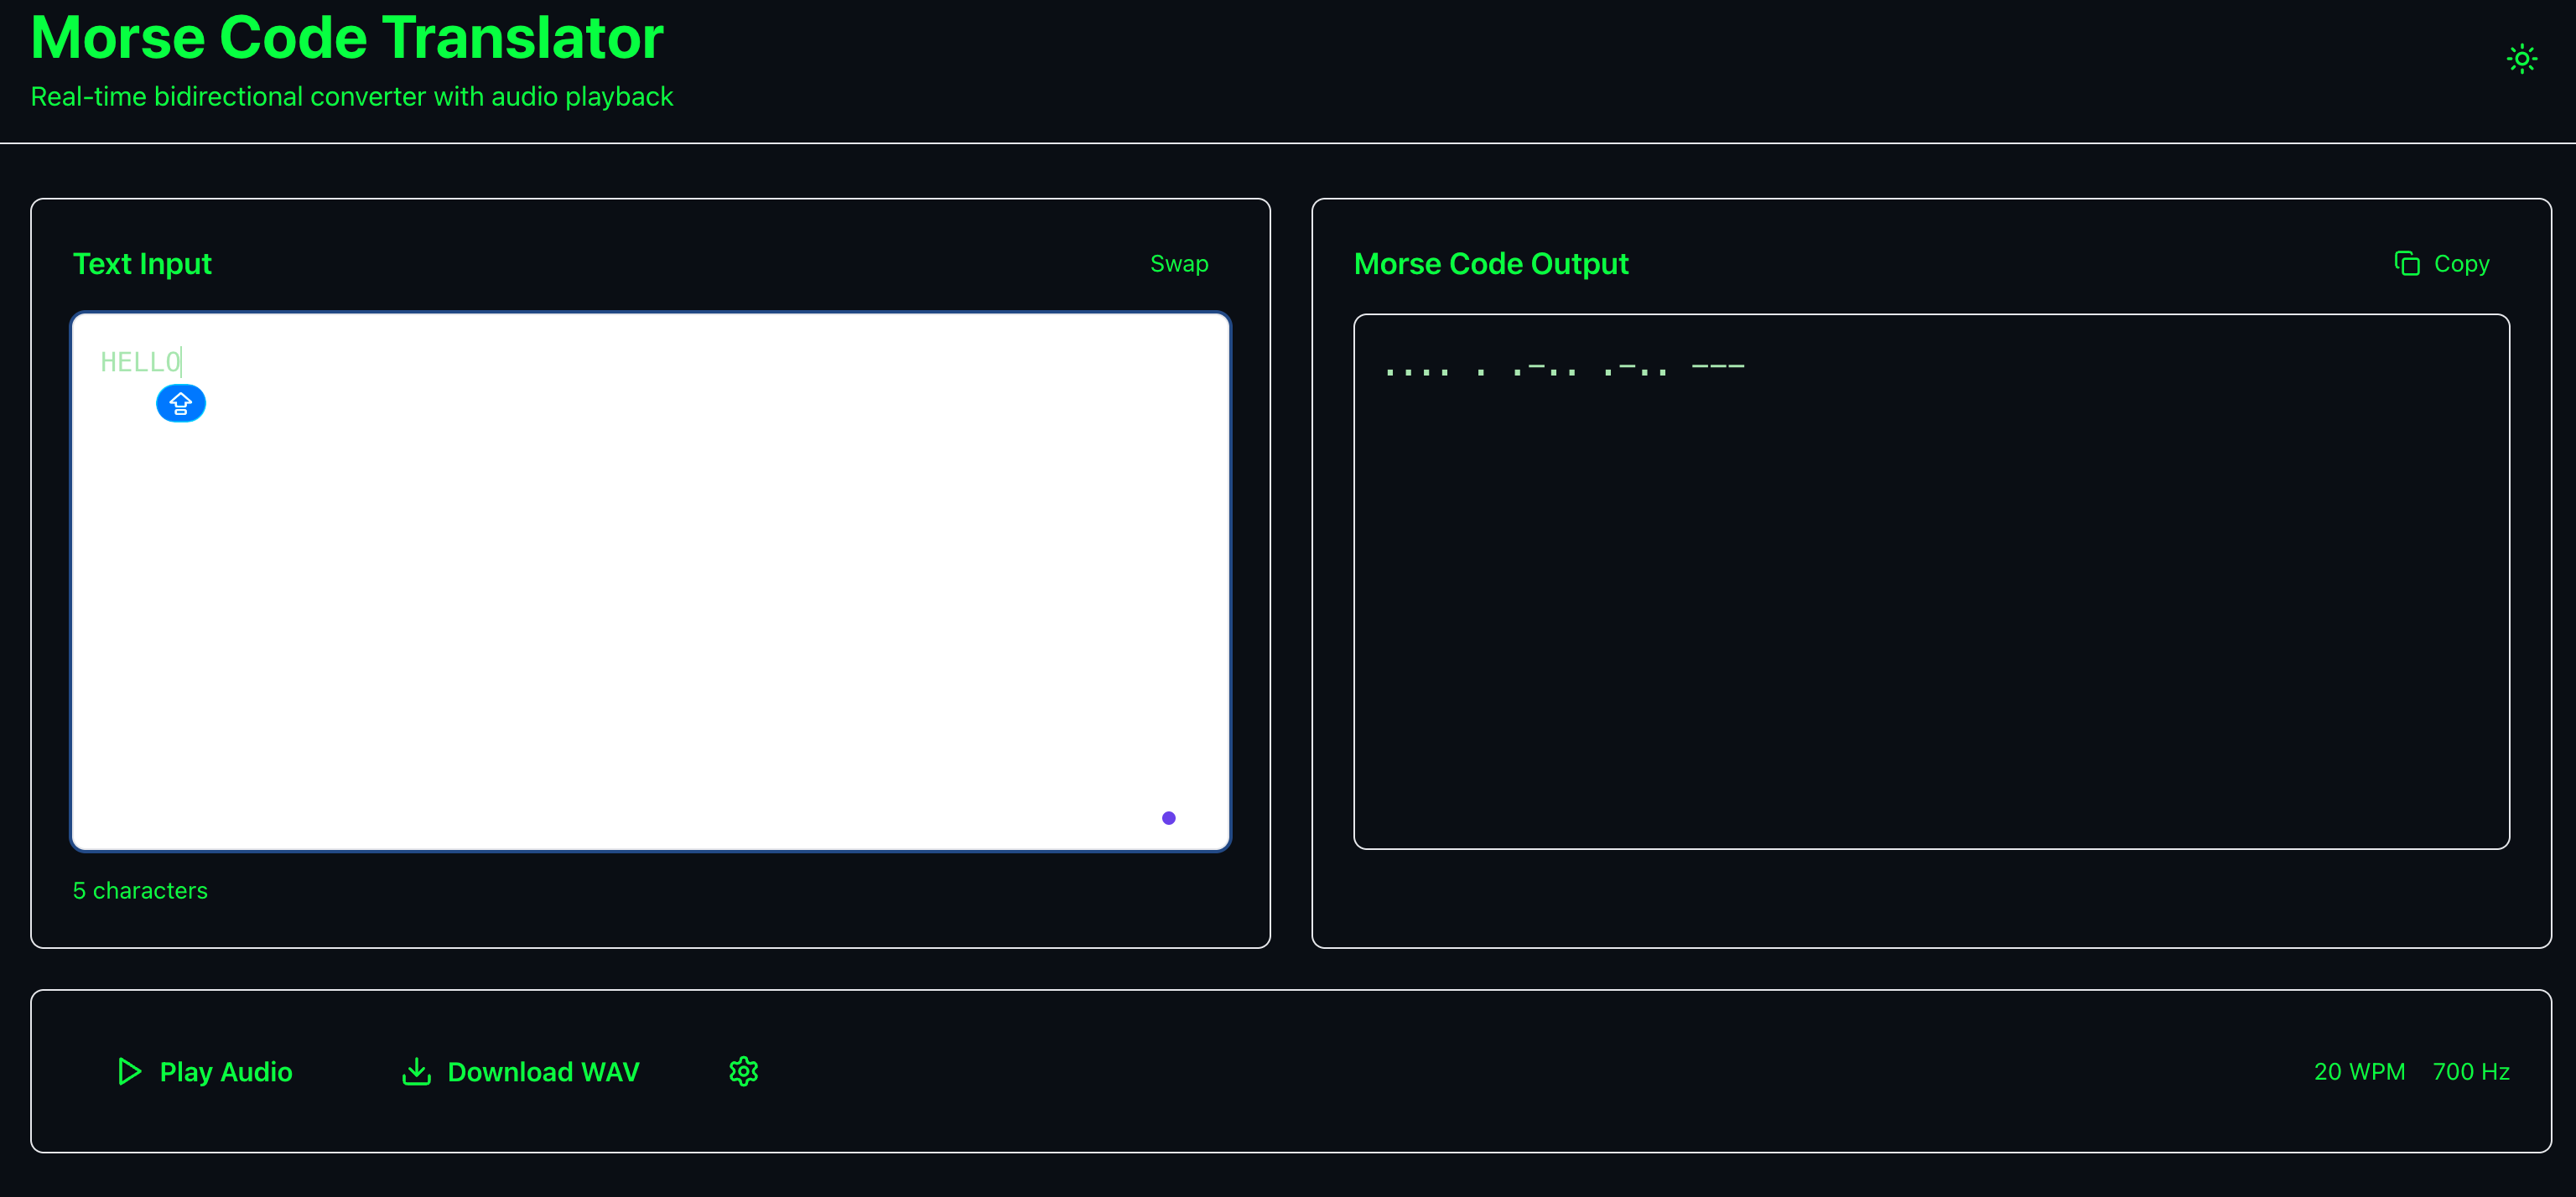
Task: Click the Download WAV download-arrow icon
Action: click(x=416, y=1071)
